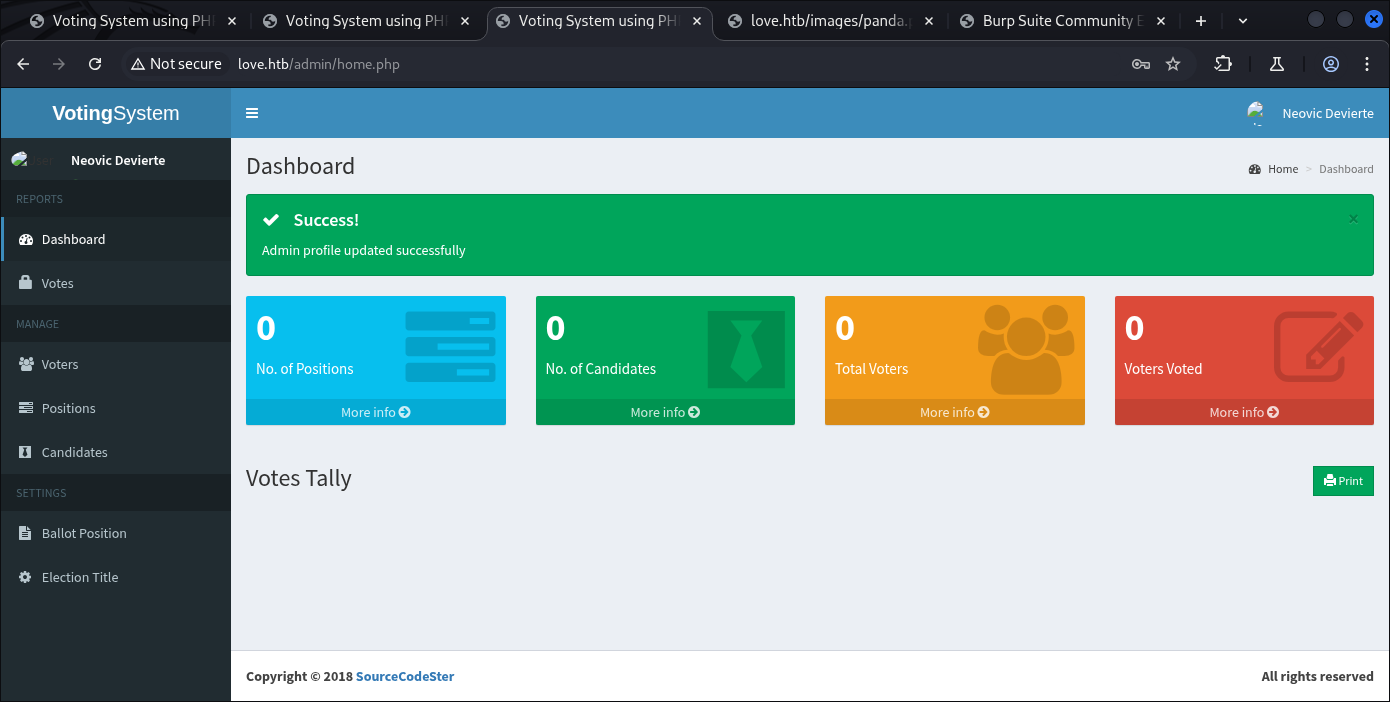Image resolution: width=1390 pixels, height=702 pixels.
Task: Click the Ballot Position file icon
Action: pyautogui.click(x=26, y=533)
